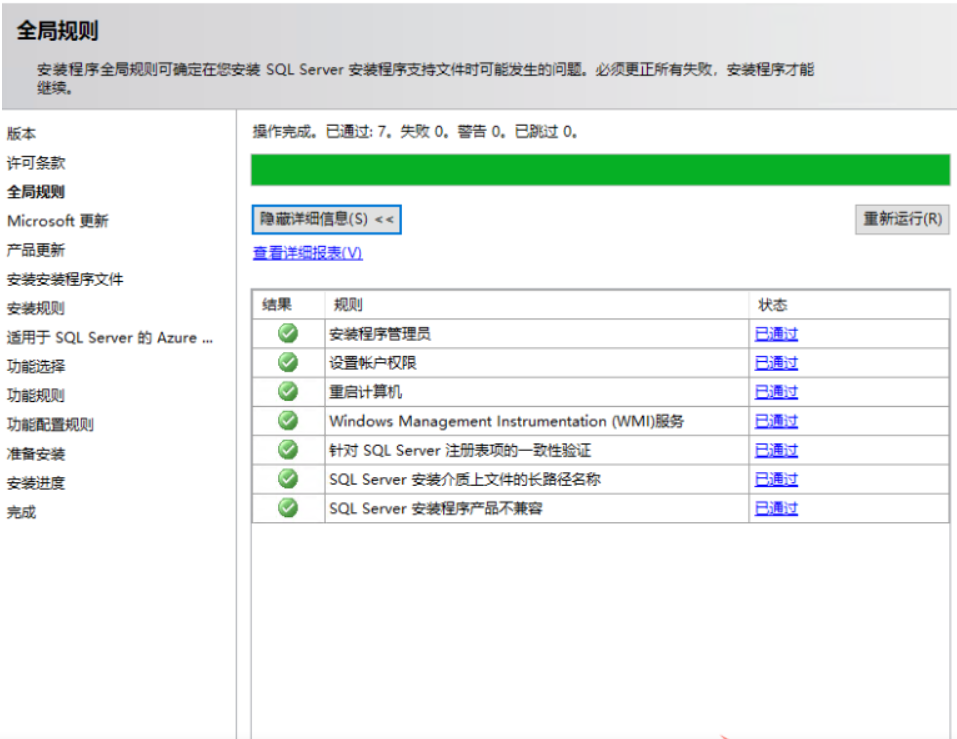The height and width of the screenshot is (739, 957).
Task: Select 准备安装 step in sidebar
Action: pyautogui.click(x=36, y=454)
